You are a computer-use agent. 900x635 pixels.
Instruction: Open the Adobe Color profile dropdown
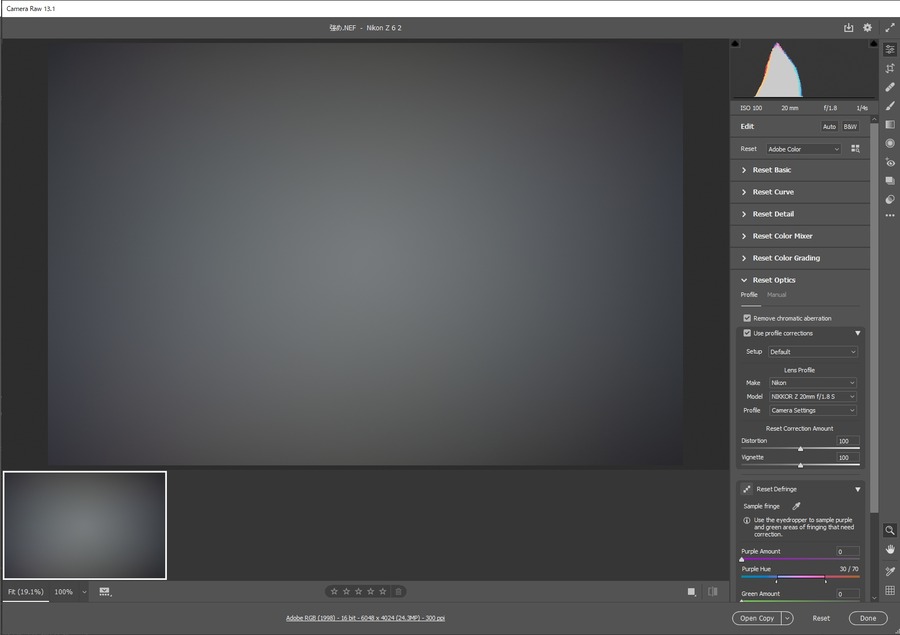coord(804,149)
